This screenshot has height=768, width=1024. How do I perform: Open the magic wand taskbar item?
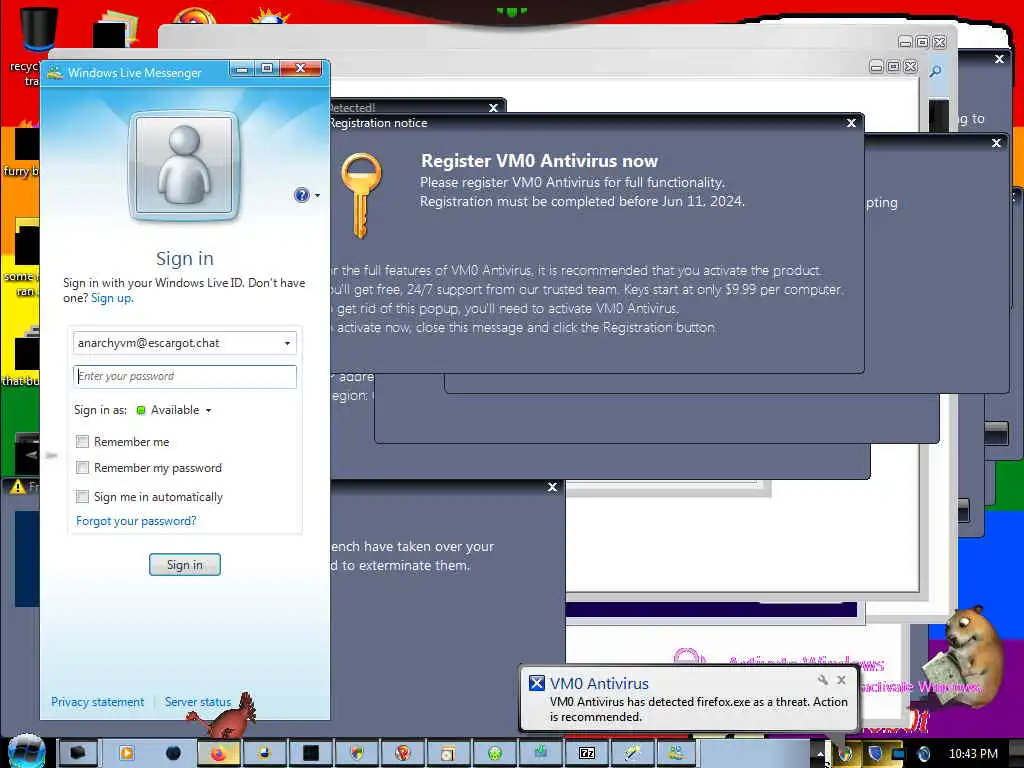632,754
